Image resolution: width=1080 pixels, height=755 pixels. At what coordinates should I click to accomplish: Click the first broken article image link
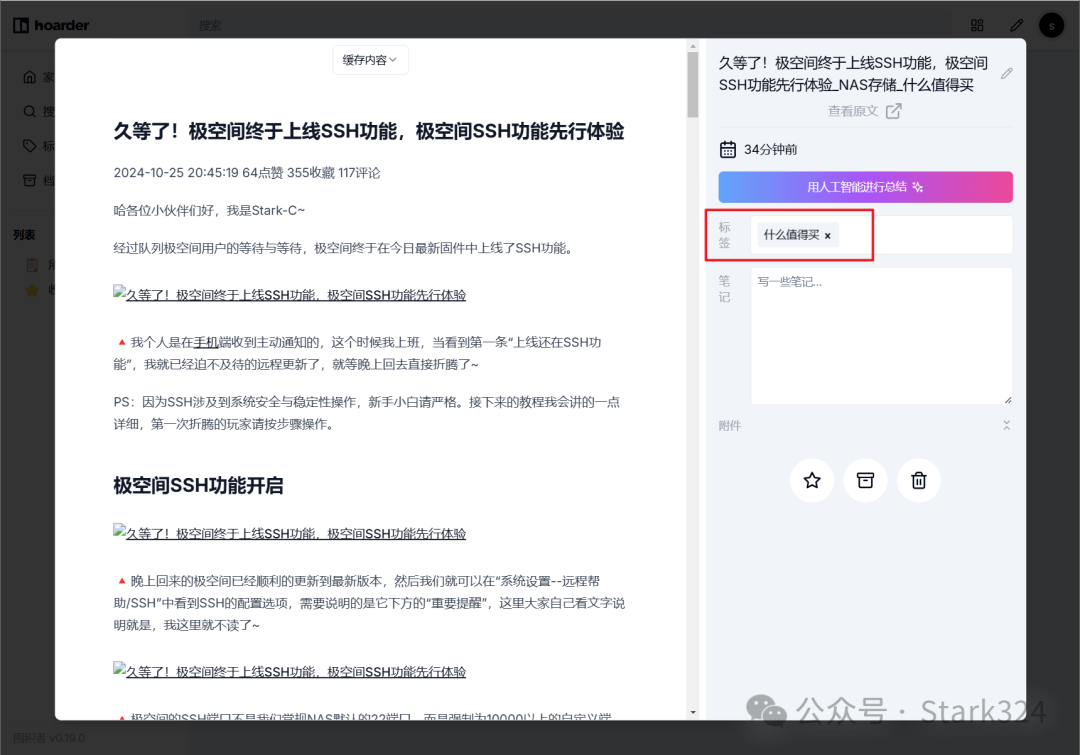[289, 294]
